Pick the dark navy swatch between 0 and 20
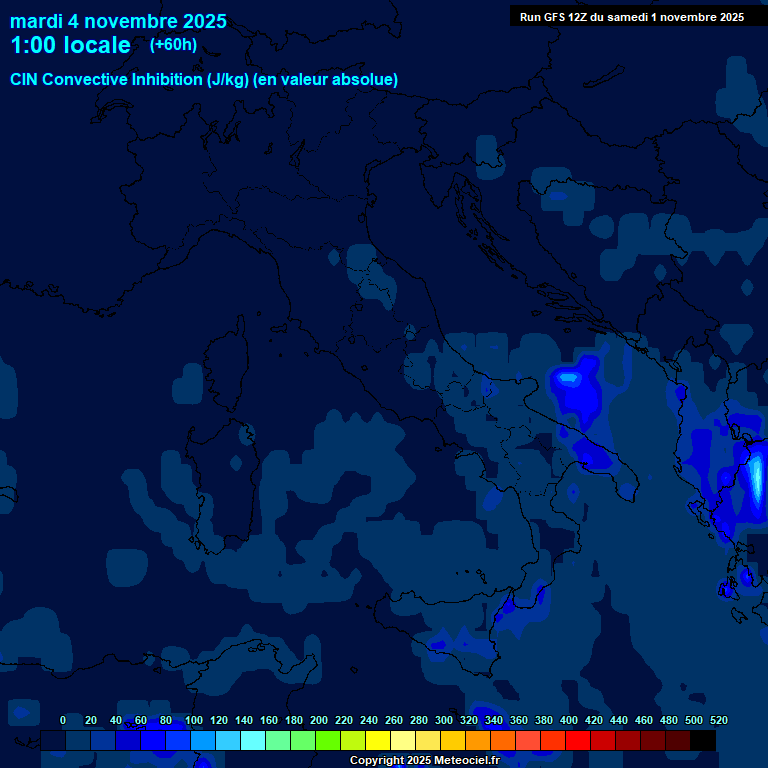The height and width of the screenshot is (768, 768). tap(78, 741)
